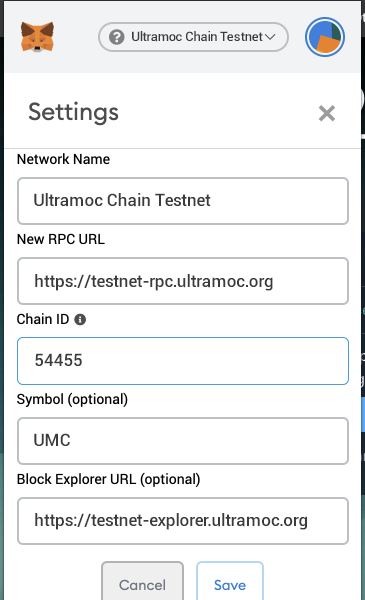Screen dimensions: 365x600
Task: Close the Settings panel with X
Action: 327,113
